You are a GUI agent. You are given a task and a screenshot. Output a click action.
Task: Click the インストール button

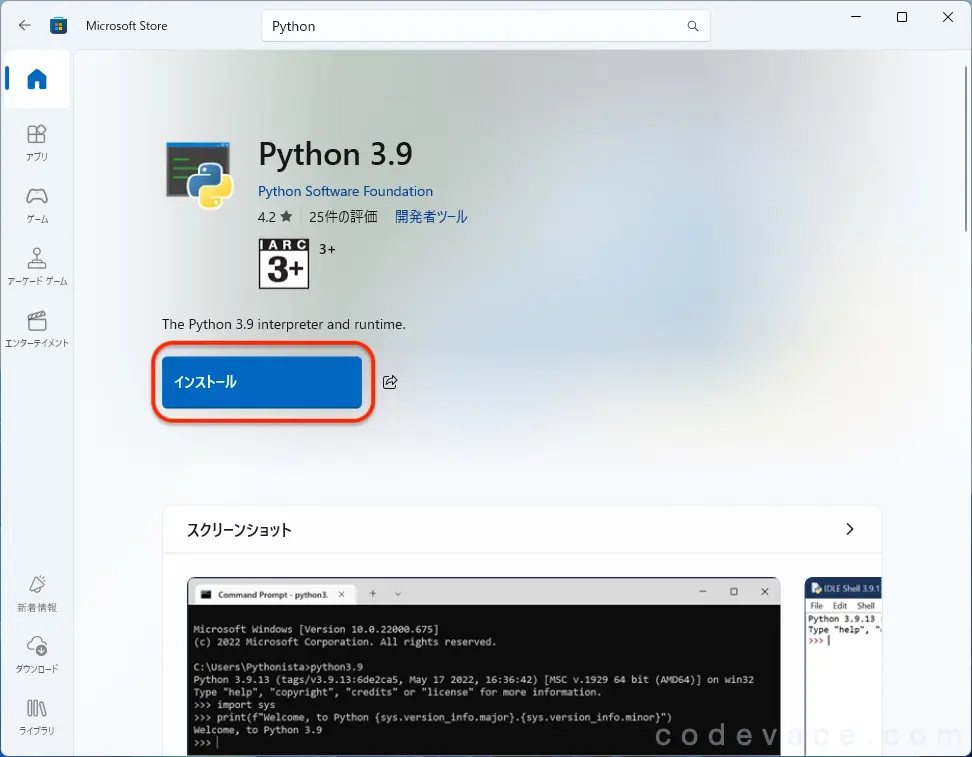coord(262,382)
